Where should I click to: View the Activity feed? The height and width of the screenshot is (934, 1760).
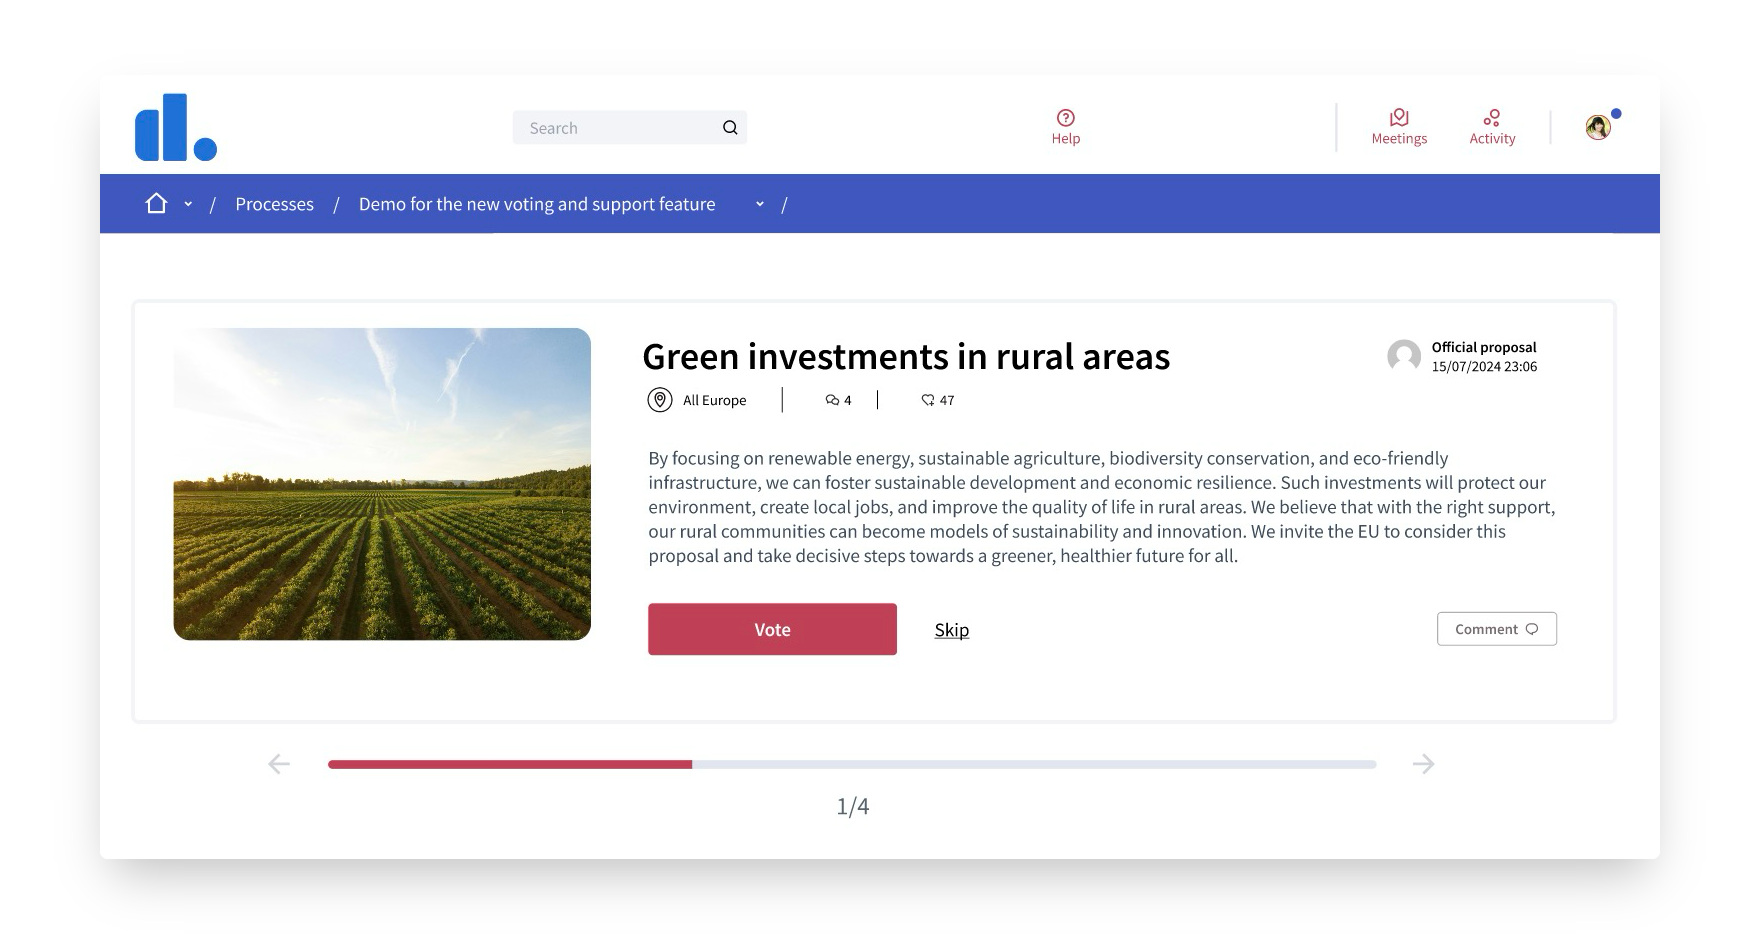1491,127
